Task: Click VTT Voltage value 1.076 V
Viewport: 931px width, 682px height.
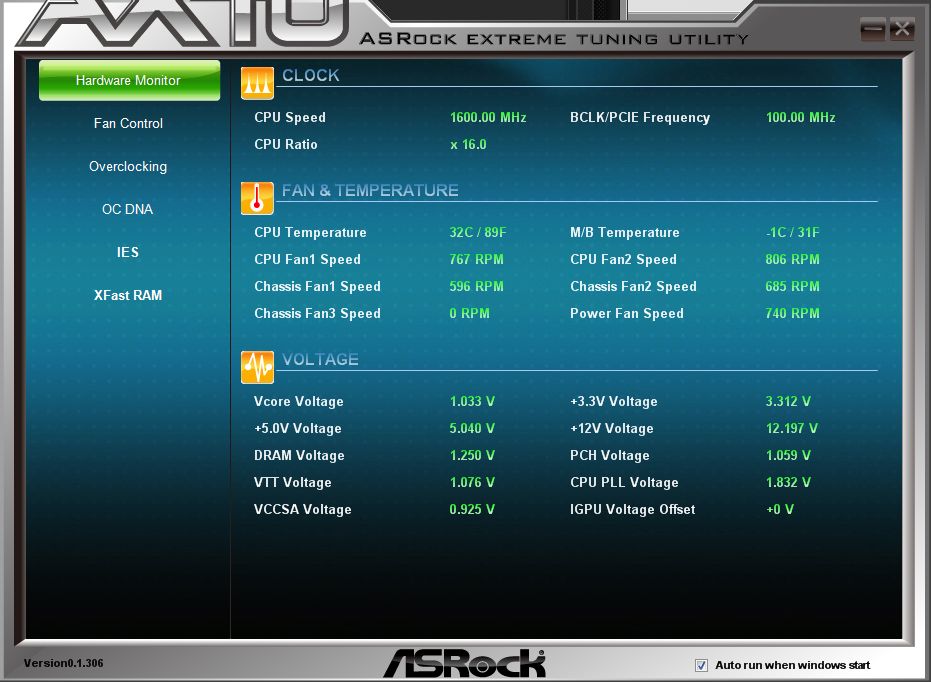Action: pos(472,483)
